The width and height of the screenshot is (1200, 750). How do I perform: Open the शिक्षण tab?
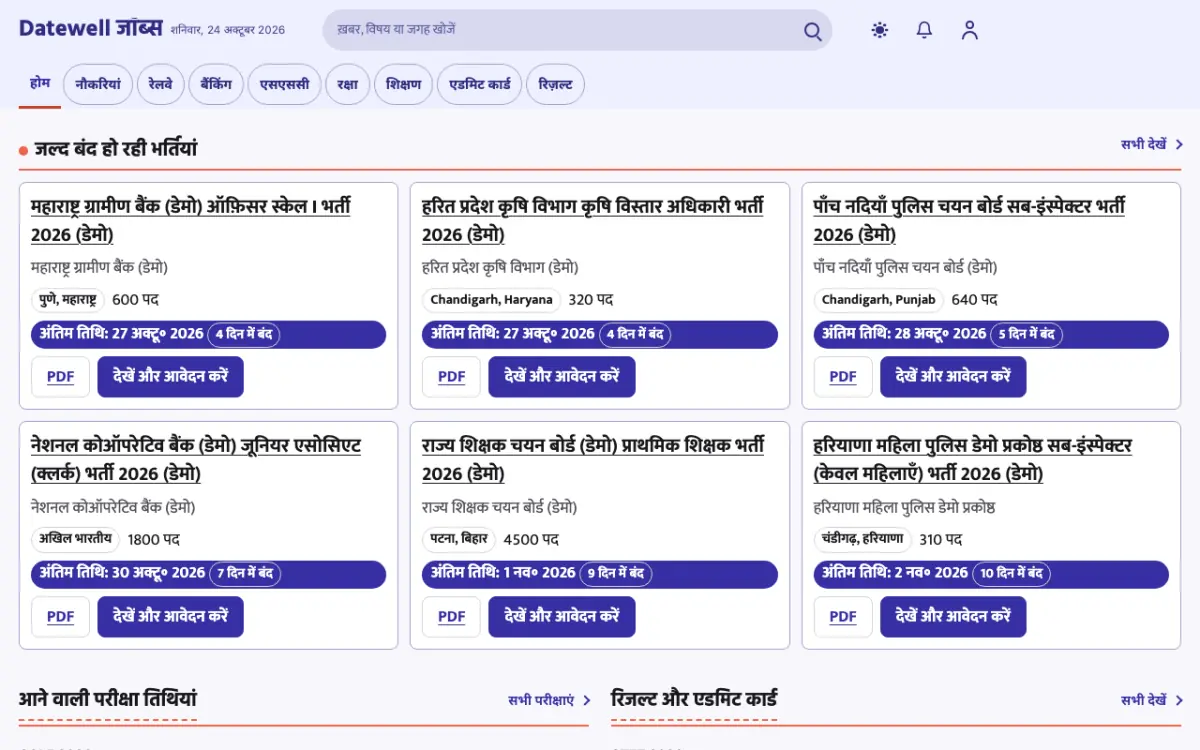click(x=404, y=85)
